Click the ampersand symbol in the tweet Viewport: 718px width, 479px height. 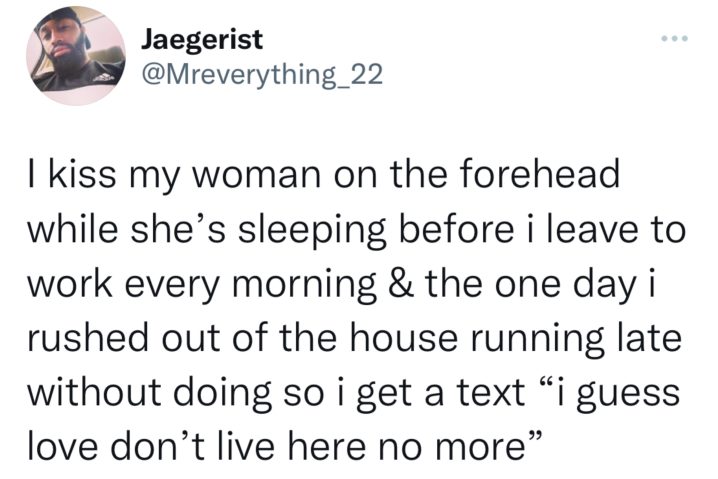click(x=402, y=284)
